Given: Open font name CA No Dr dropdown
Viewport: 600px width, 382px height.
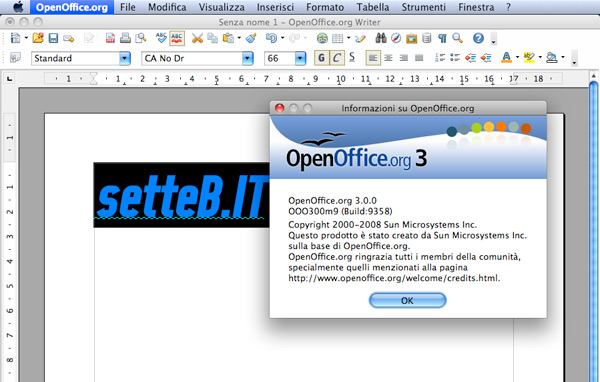Looking at the screenshot, I should pos(248,59).
